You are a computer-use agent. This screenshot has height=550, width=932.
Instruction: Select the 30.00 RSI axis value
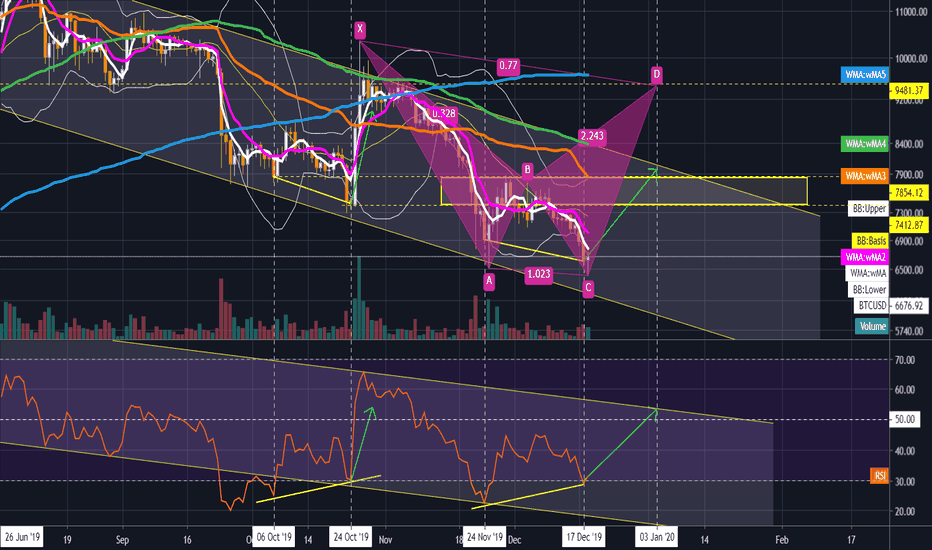tap(905, 482)
